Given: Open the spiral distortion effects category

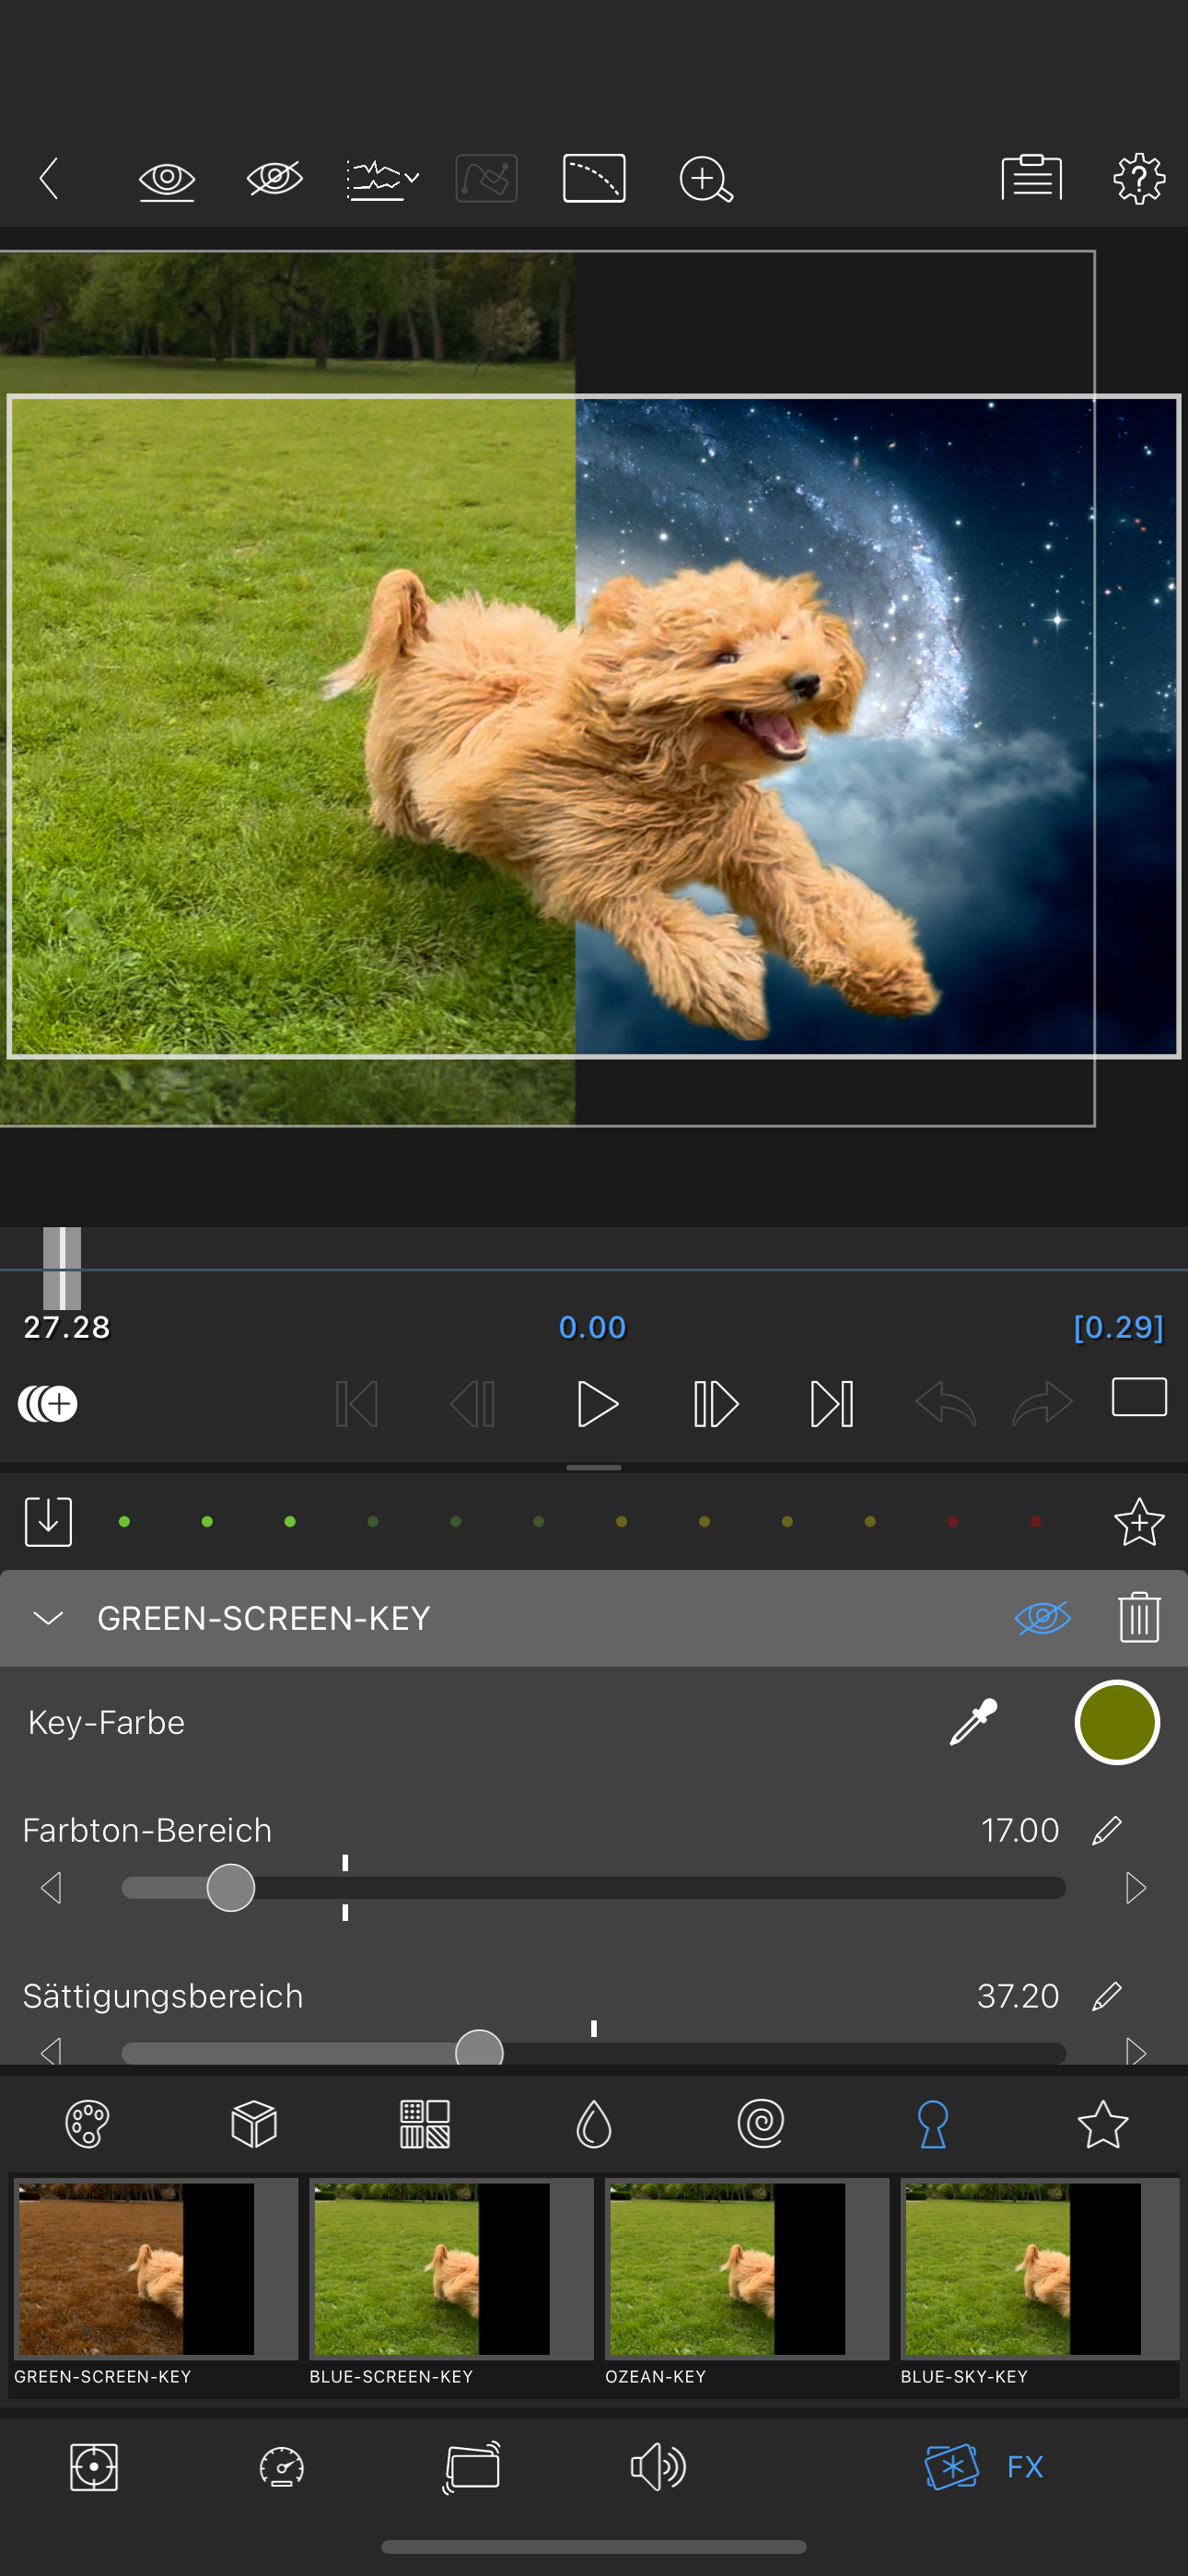Looking at the screenshot, I should (761, 2123).
